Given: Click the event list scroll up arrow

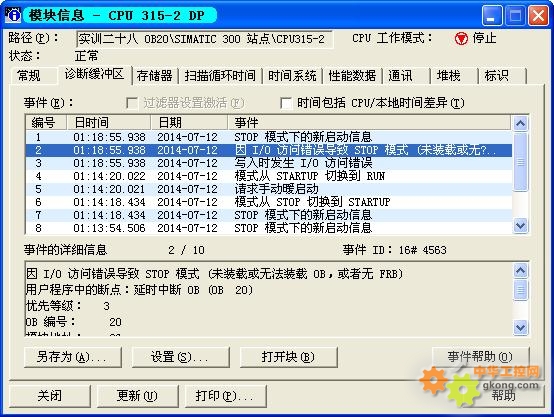Looking at the screenshot, I should point(520,123).
